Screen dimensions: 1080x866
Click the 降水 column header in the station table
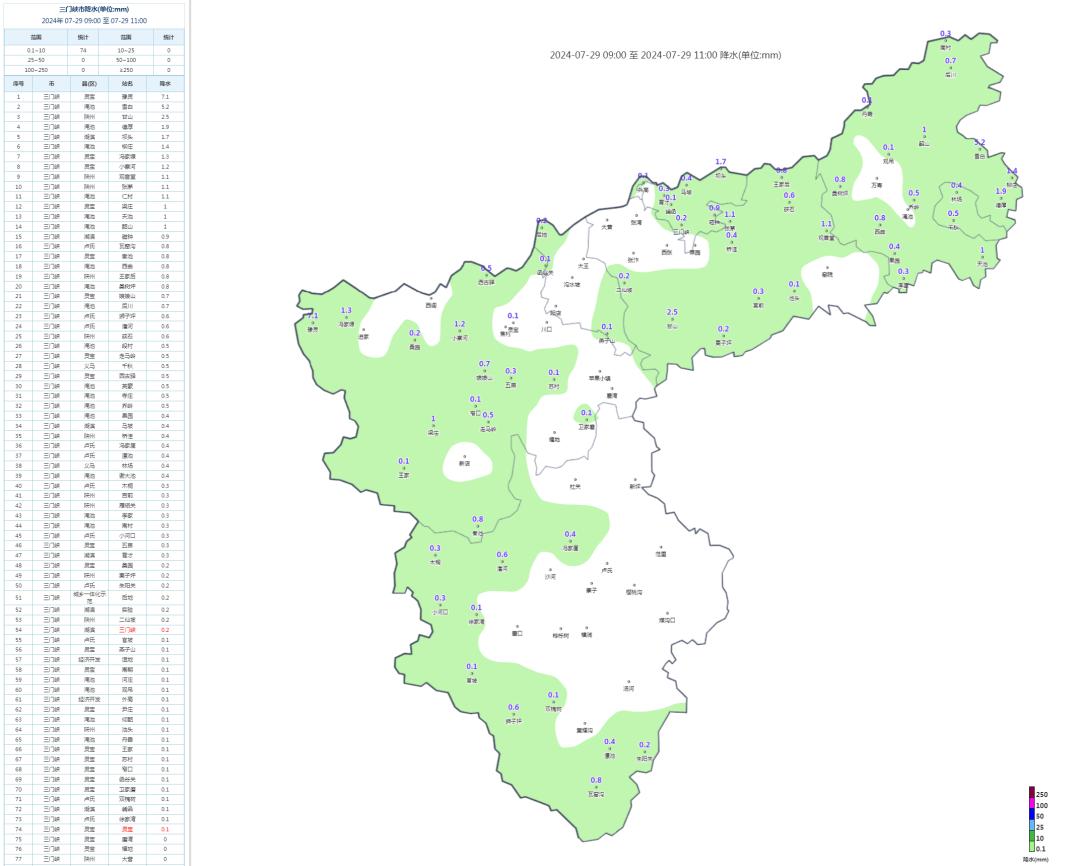(x=165, y=84)
